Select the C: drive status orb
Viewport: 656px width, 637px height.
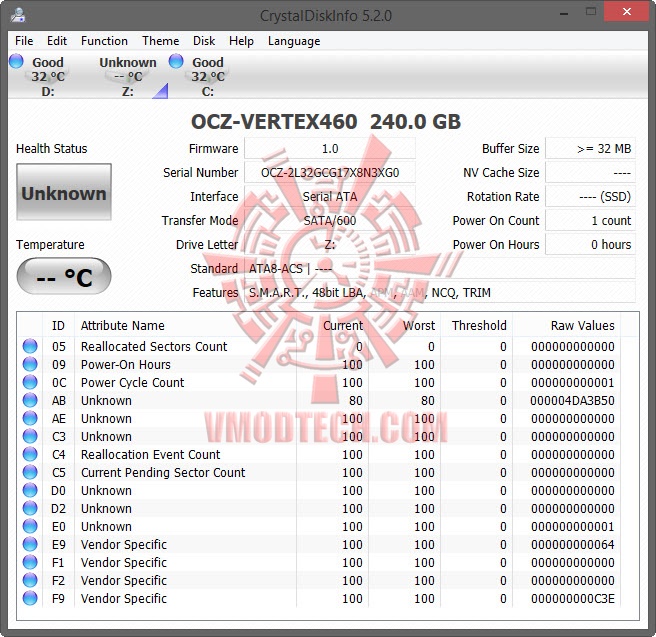[176, 61]
